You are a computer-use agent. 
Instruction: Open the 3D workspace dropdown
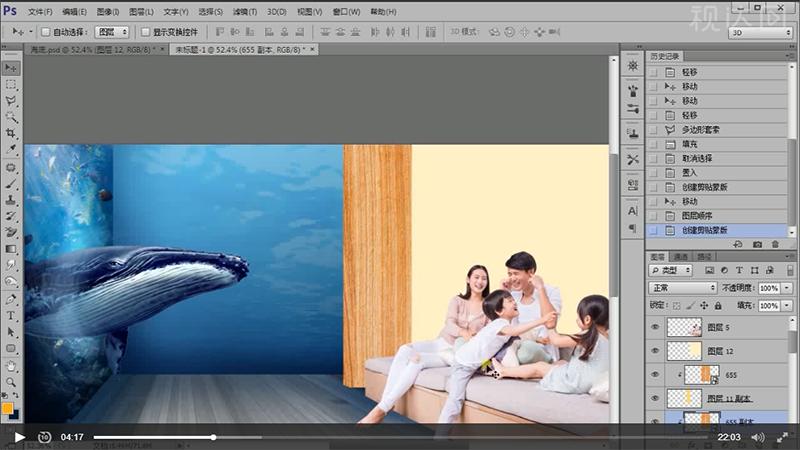tap(760, 32)
